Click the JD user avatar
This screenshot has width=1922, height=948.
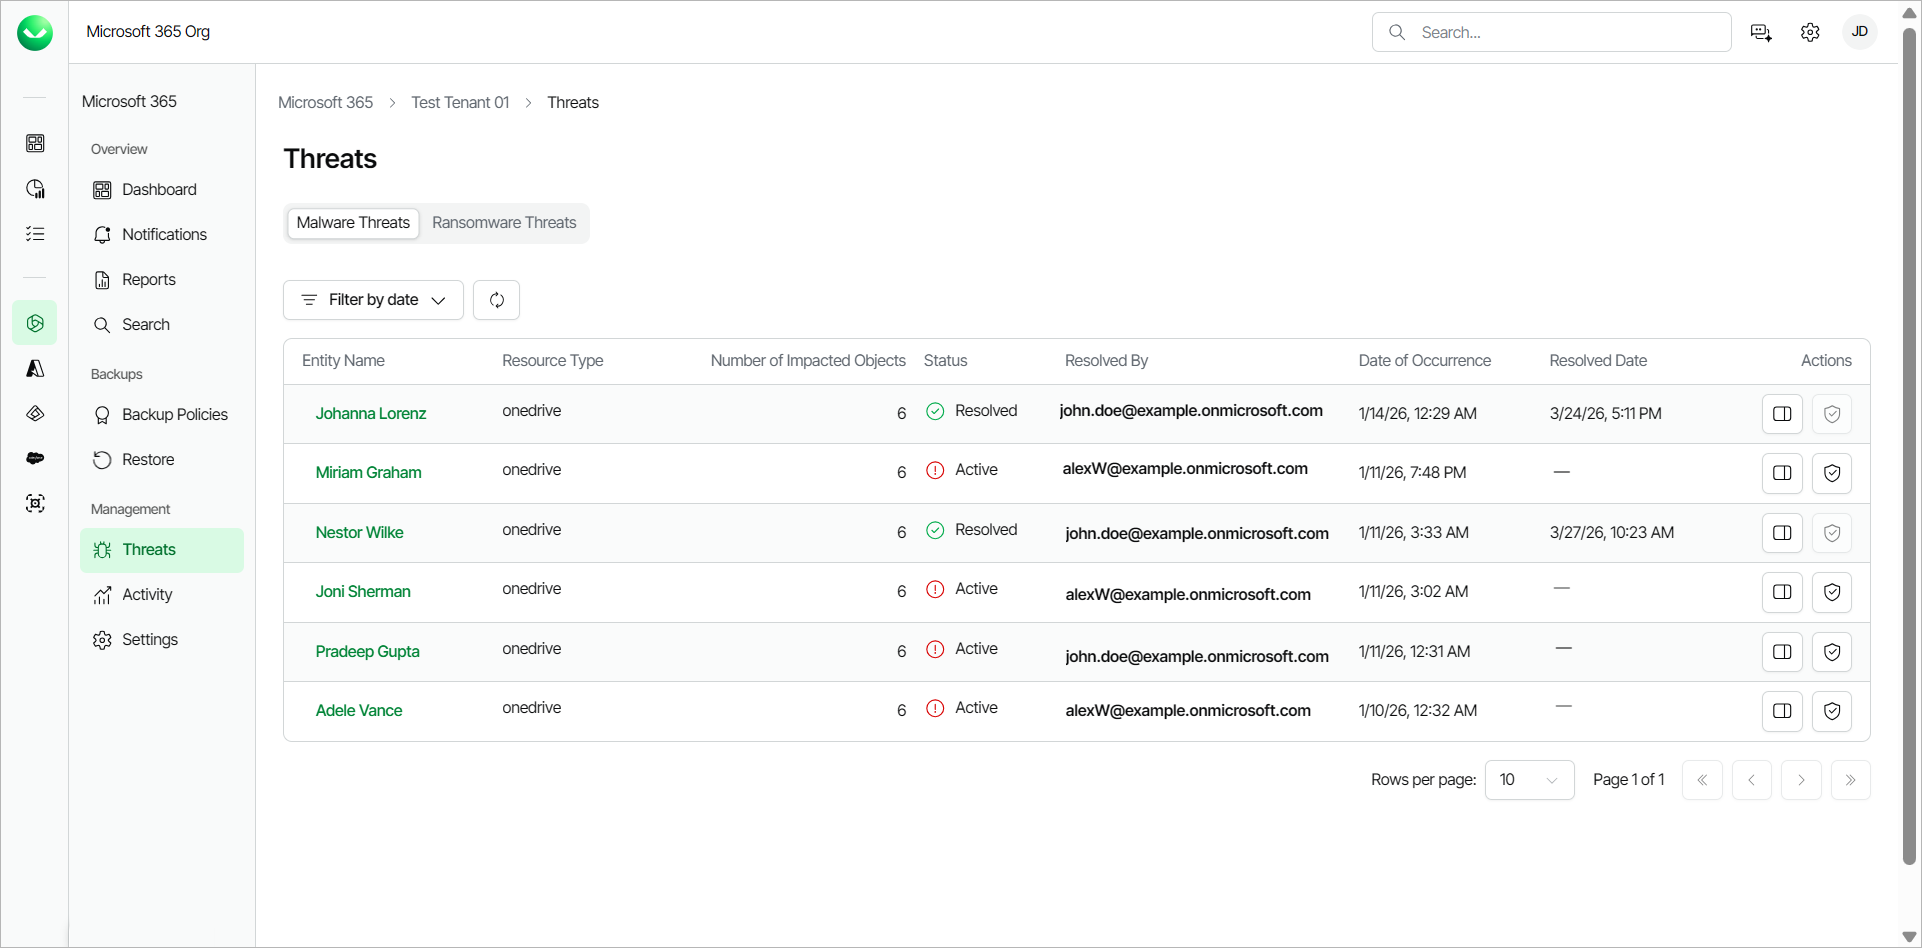pos(1859,32)
